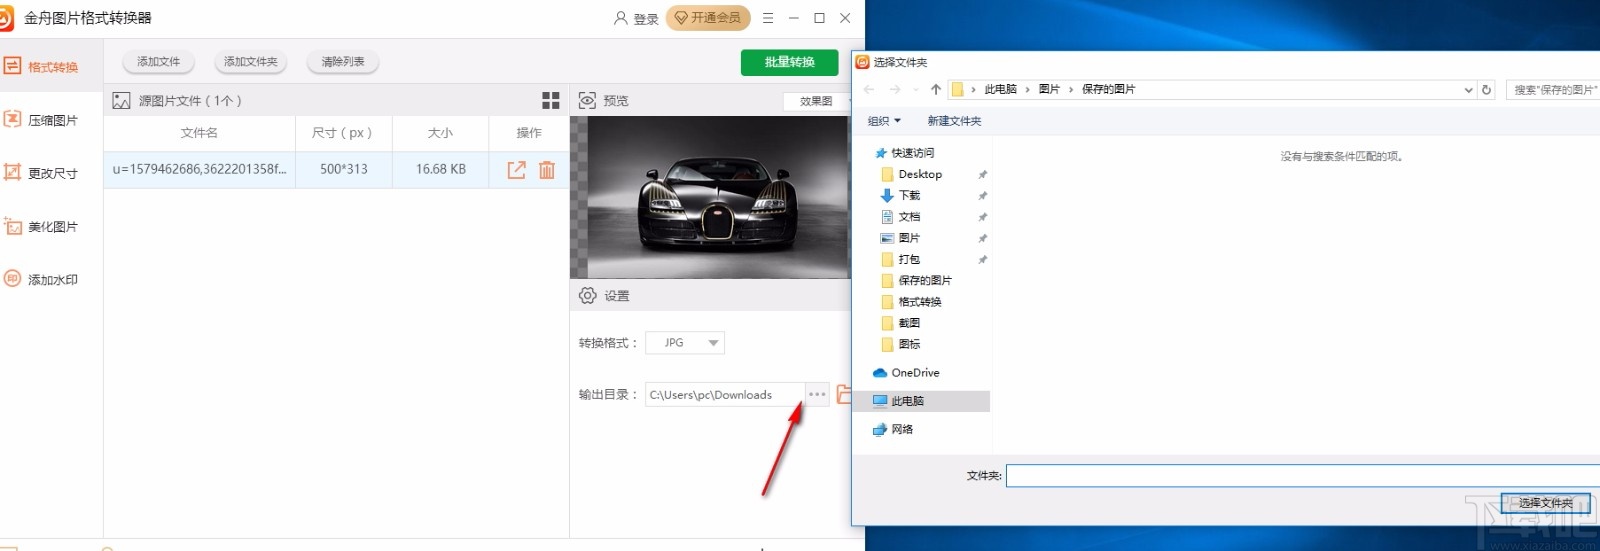Click the 添加文件夹 button

point(251,62)
